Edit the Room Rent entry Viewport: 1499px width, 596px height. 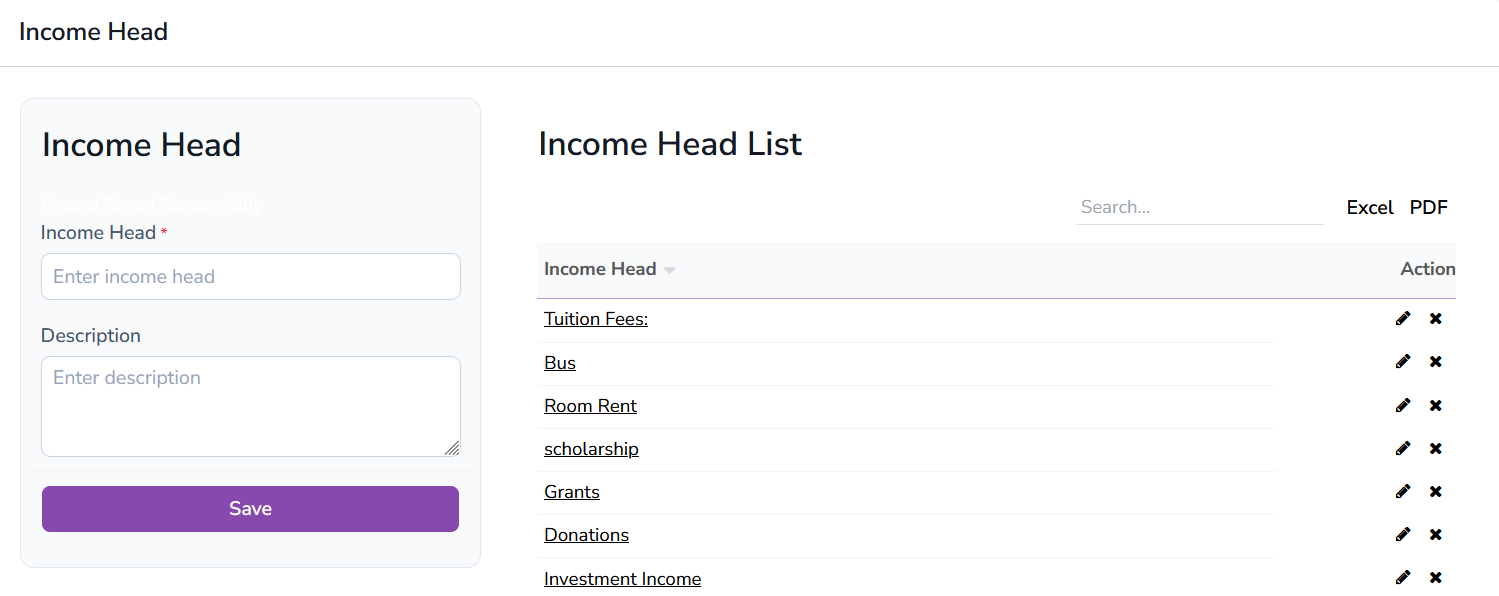tap(1402, 405)
